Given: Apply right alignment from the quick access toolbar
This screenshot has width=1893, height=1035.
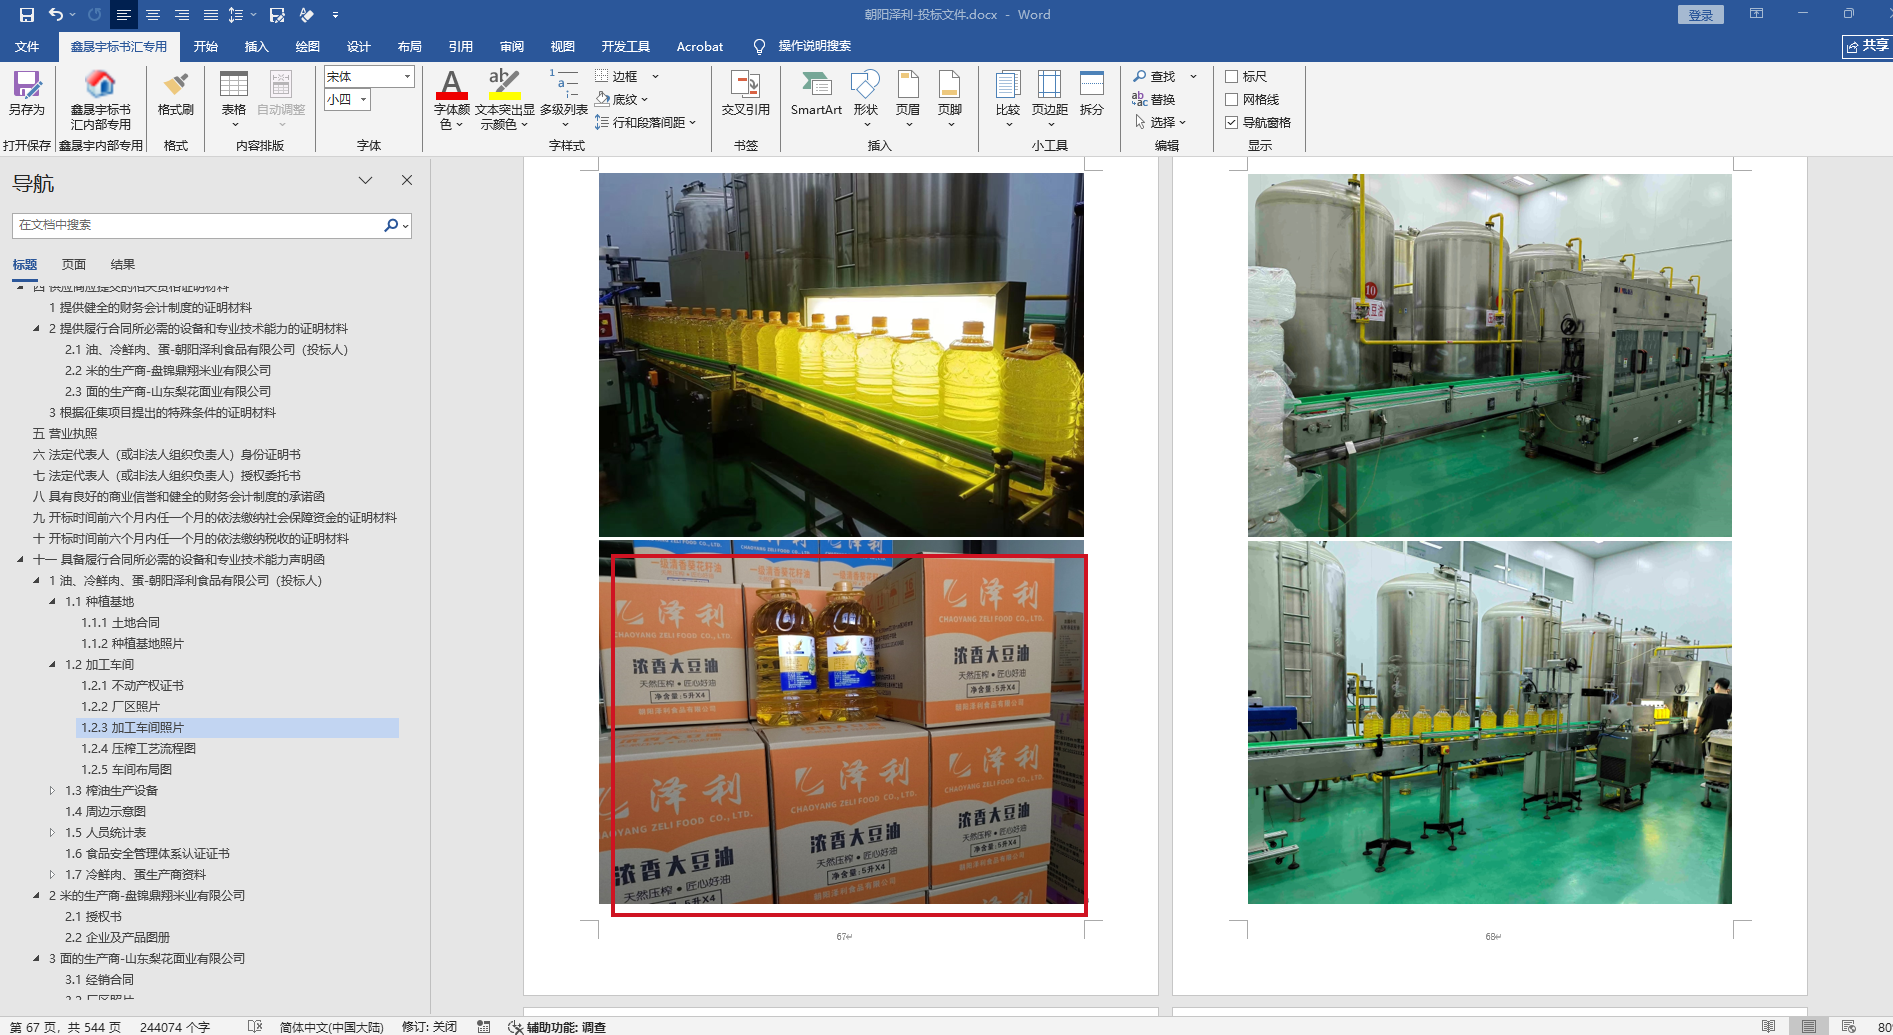Looking at the screenshot, I should (x=182, y=15).
